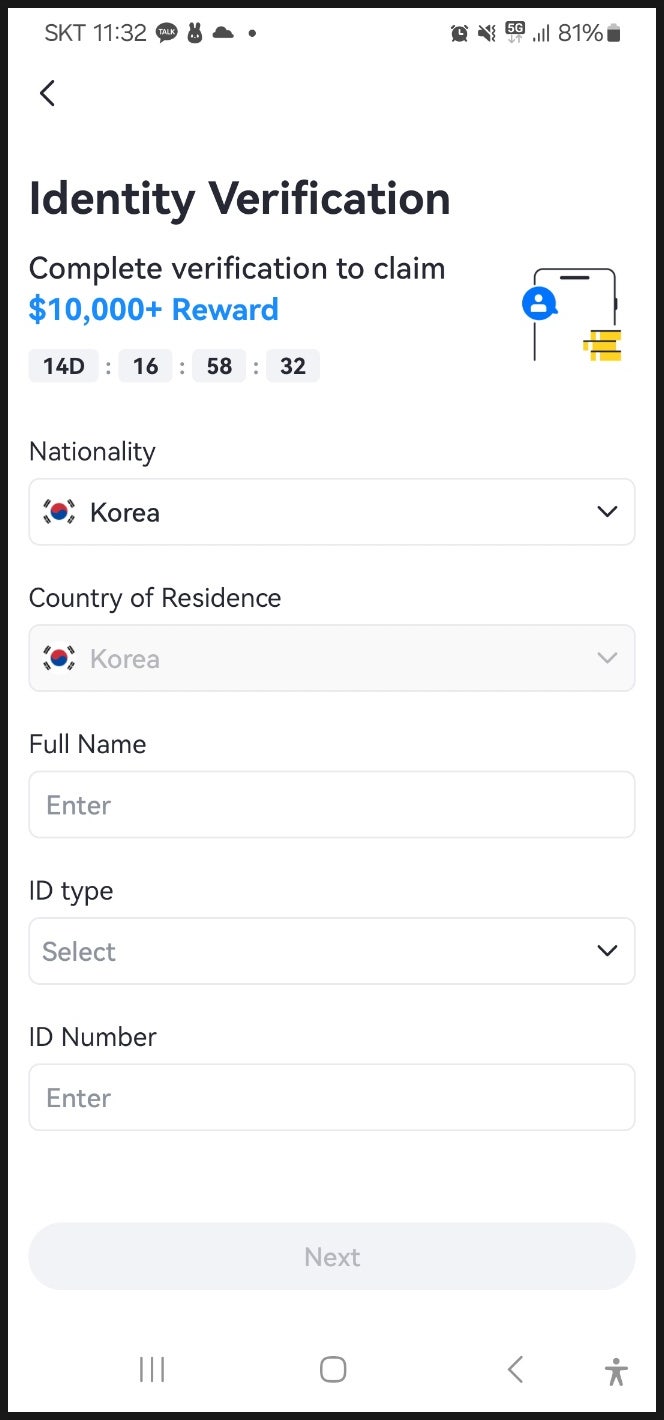Image resolution: width=664 pixels, height=1420 pixels.
Task: Tap the cloud icon in status bar
Action: 223,33
